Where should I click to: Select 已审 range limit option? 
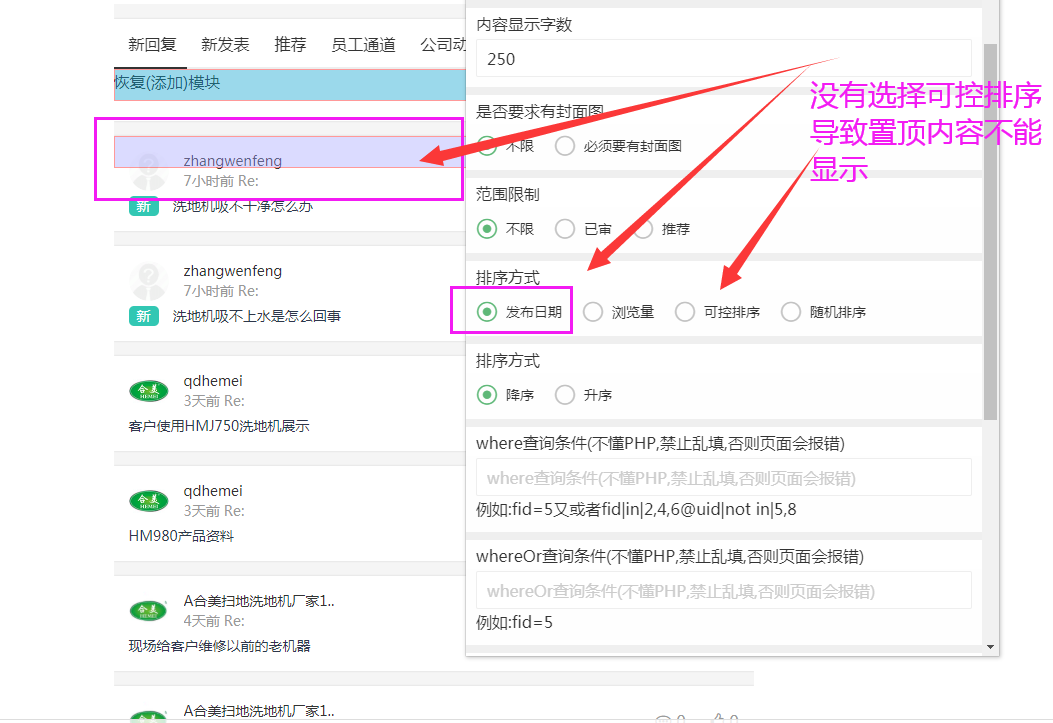[565, 229]
